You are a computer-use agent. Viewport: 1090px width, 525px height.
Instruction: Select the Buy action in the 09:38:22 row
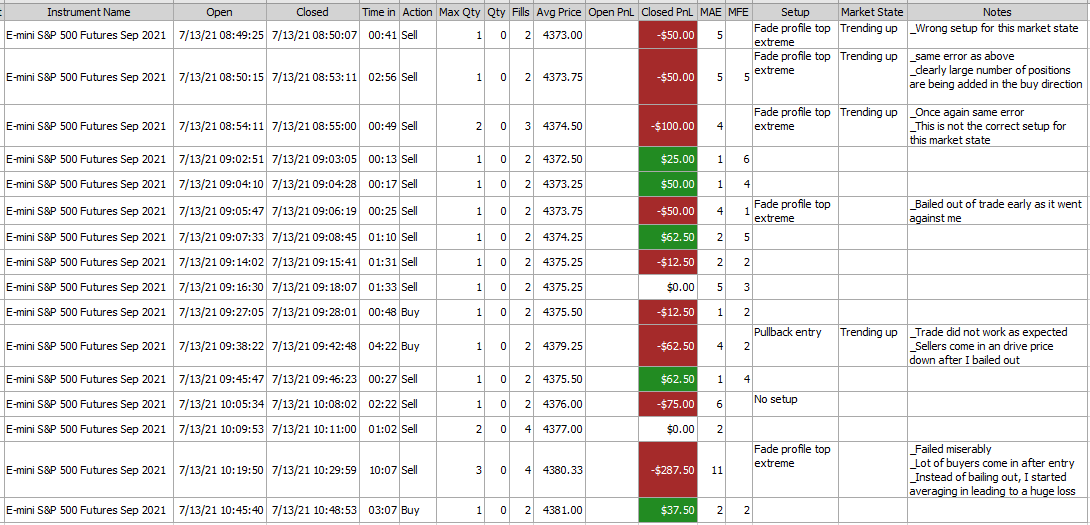pos(410,346)
